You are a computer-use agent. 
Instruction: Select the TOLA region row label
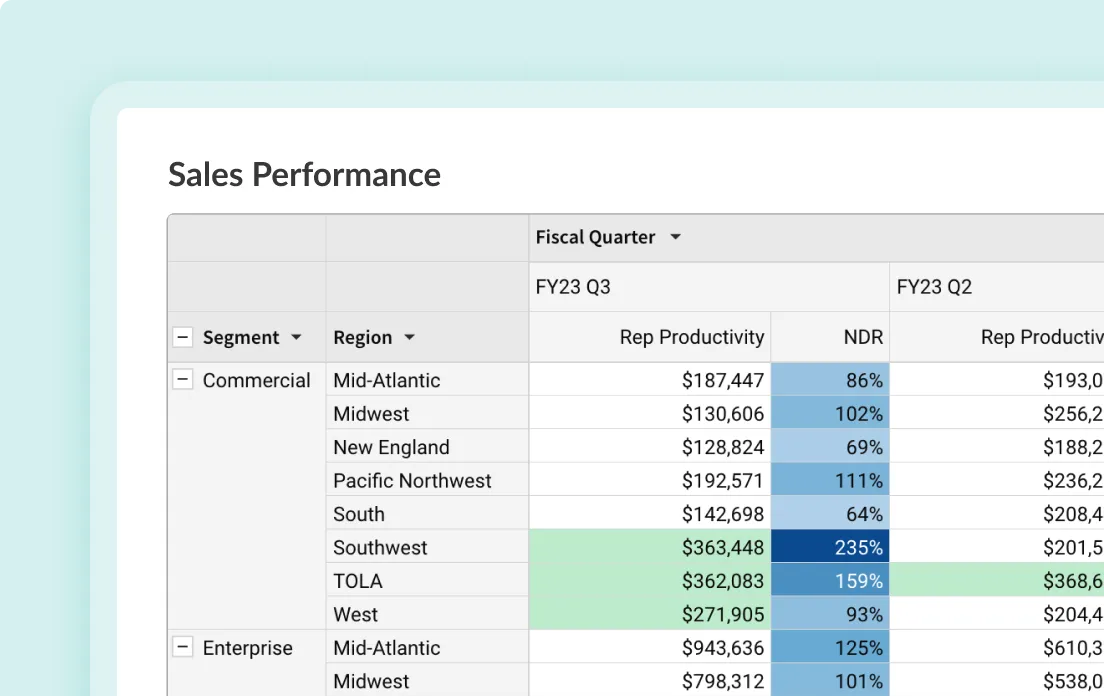[357, 580]
